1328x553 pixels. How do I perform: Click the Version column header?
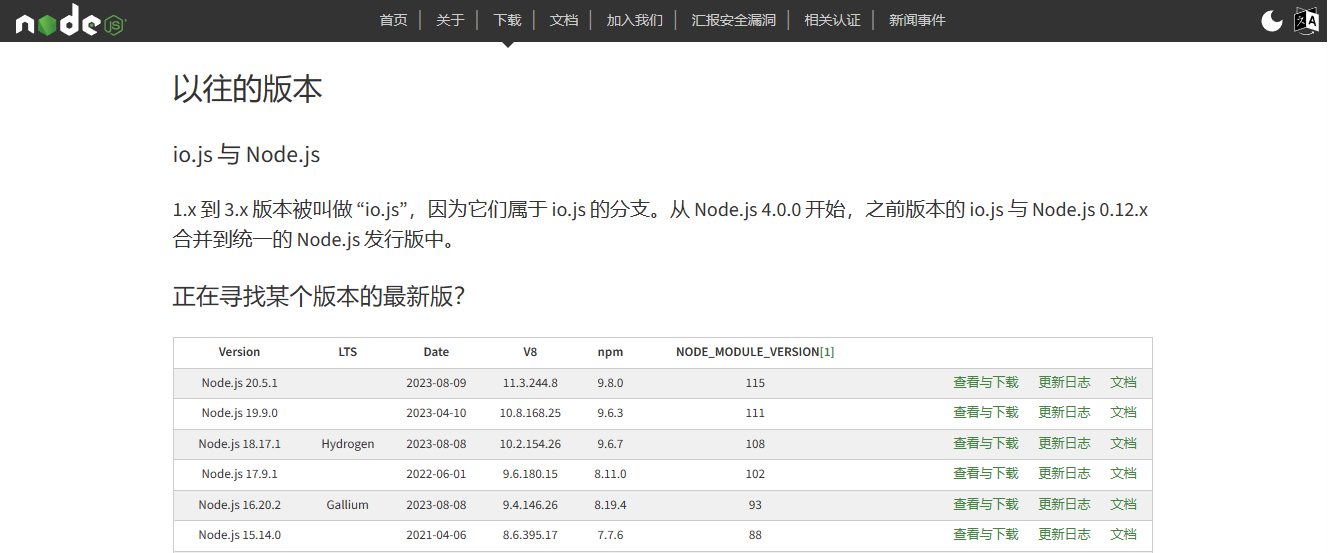(239, 352)
